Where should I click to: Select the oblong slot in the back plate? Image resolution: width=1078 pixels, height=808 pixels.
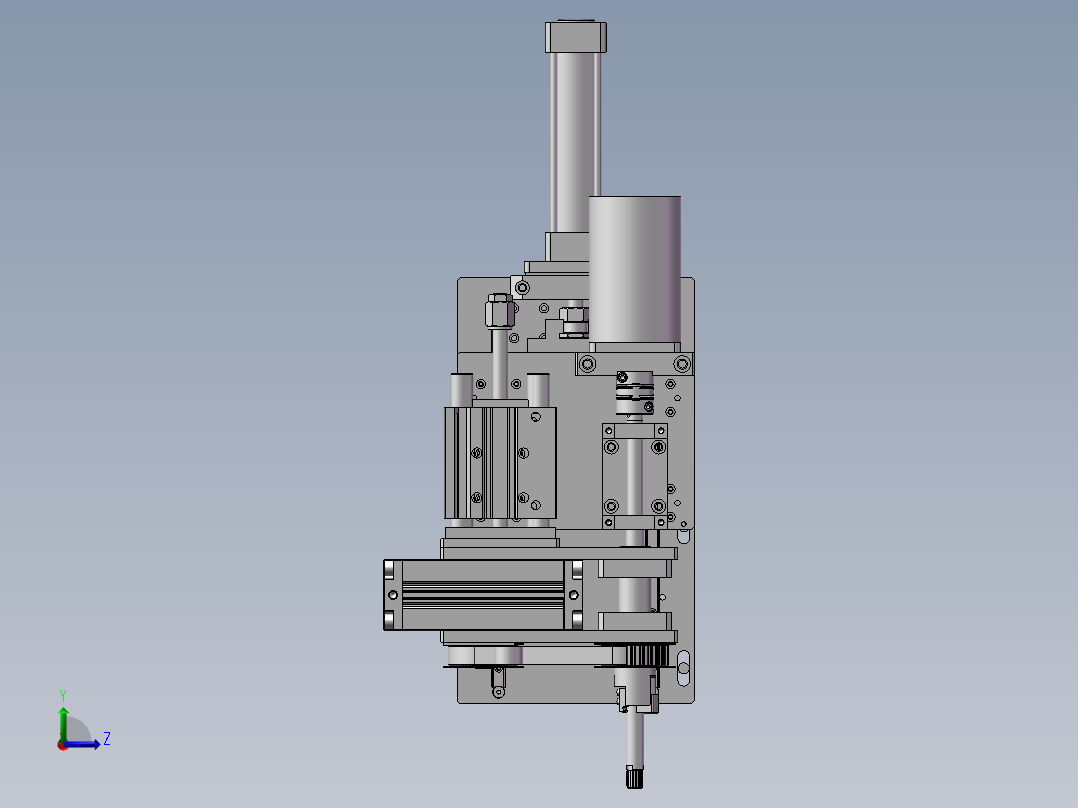tap(683, 667)
